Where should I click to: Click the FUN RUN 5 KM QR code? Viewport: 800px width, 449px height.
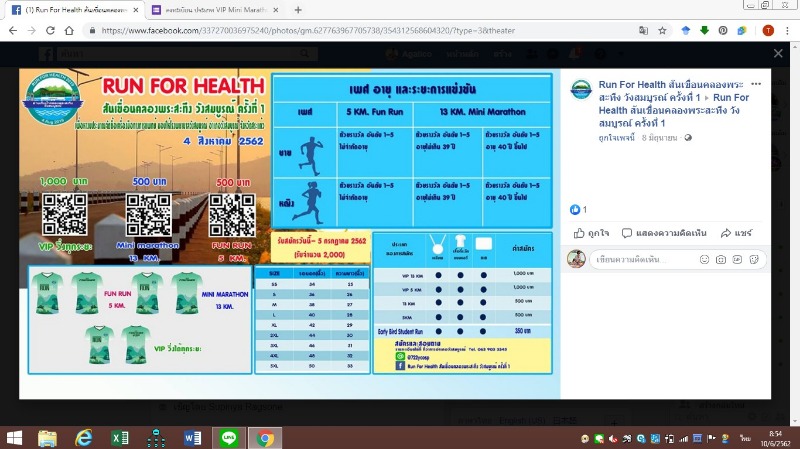[232, 215]
